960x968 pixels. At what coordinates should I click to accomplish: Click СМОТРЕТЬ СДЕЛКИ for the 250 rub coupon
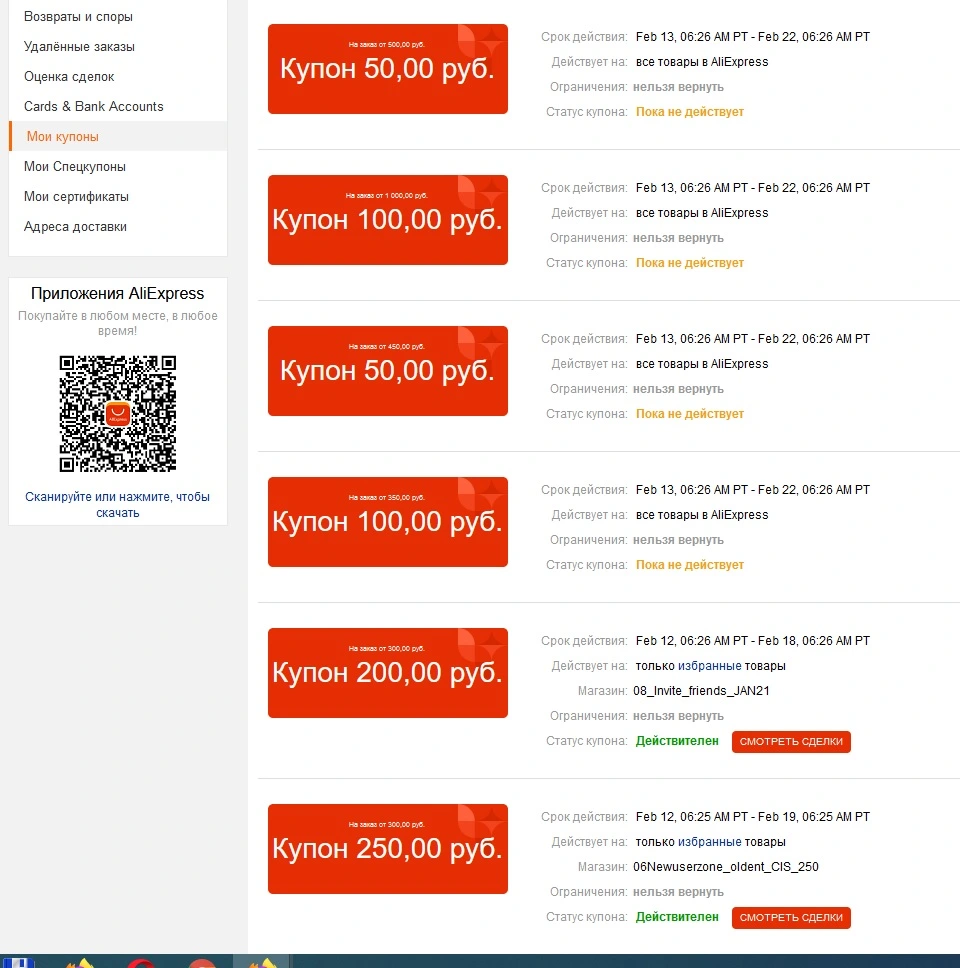point(791,917)
